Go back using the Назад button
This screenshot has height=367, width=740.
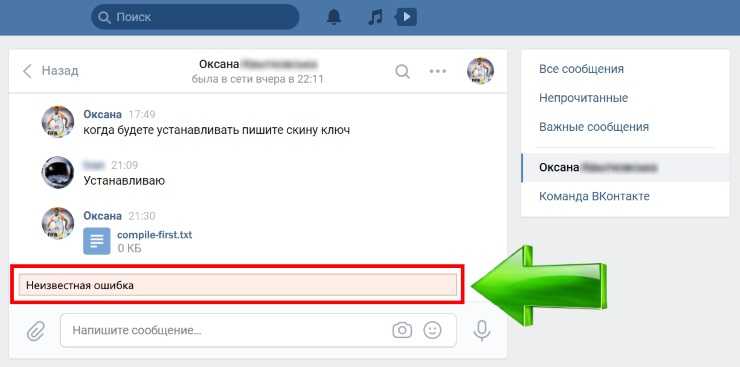pos(50,71)
